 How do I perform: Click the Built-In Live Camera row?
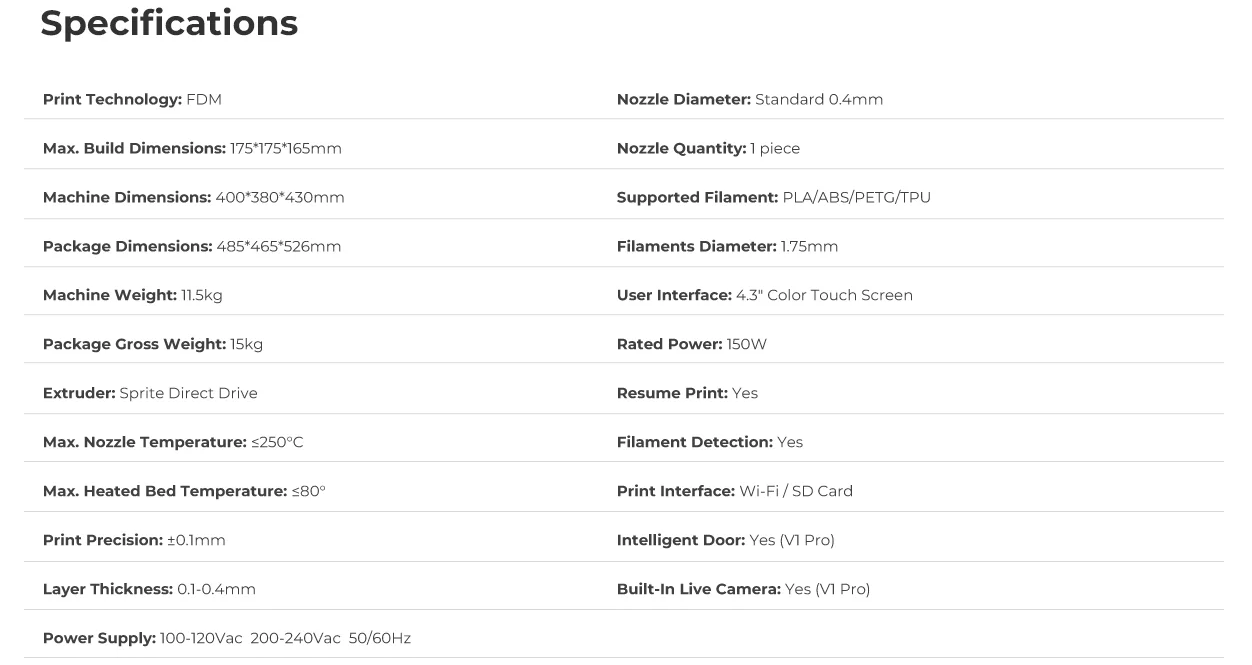pyautogui.click(x=743, y=589)
